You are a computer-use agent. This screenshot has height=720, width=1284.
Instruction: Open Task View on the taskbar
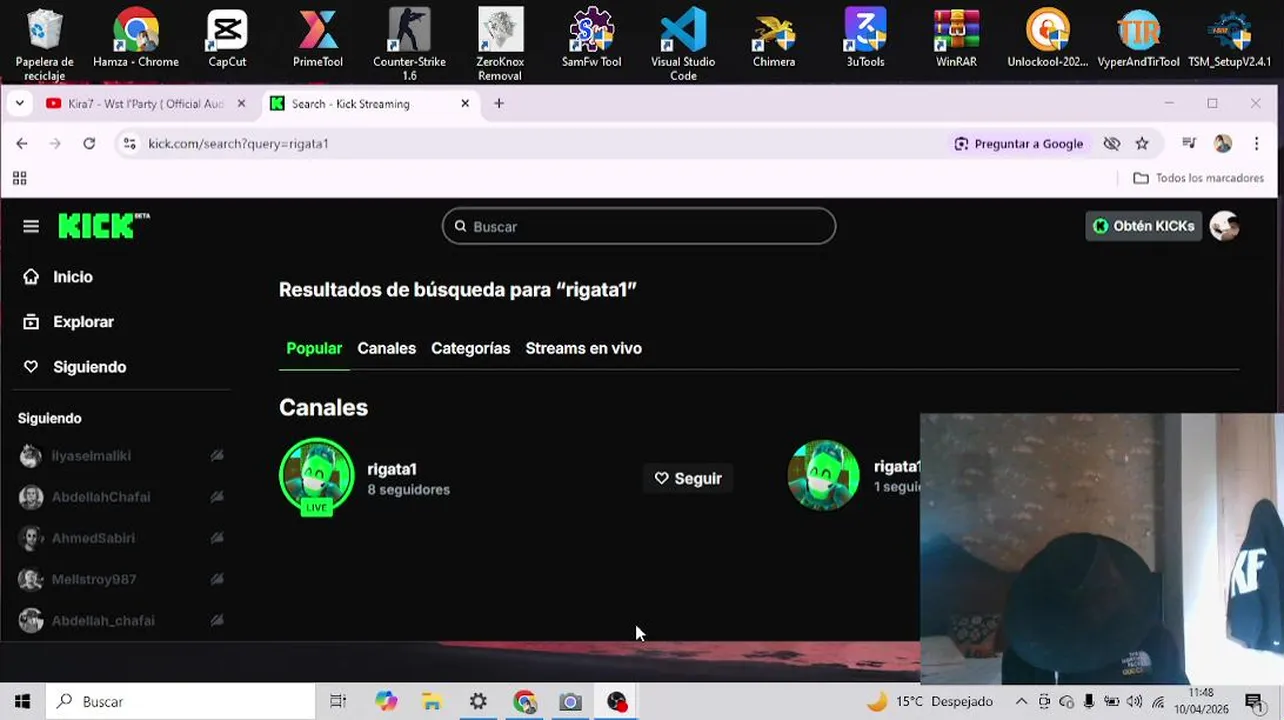(338, 702)
